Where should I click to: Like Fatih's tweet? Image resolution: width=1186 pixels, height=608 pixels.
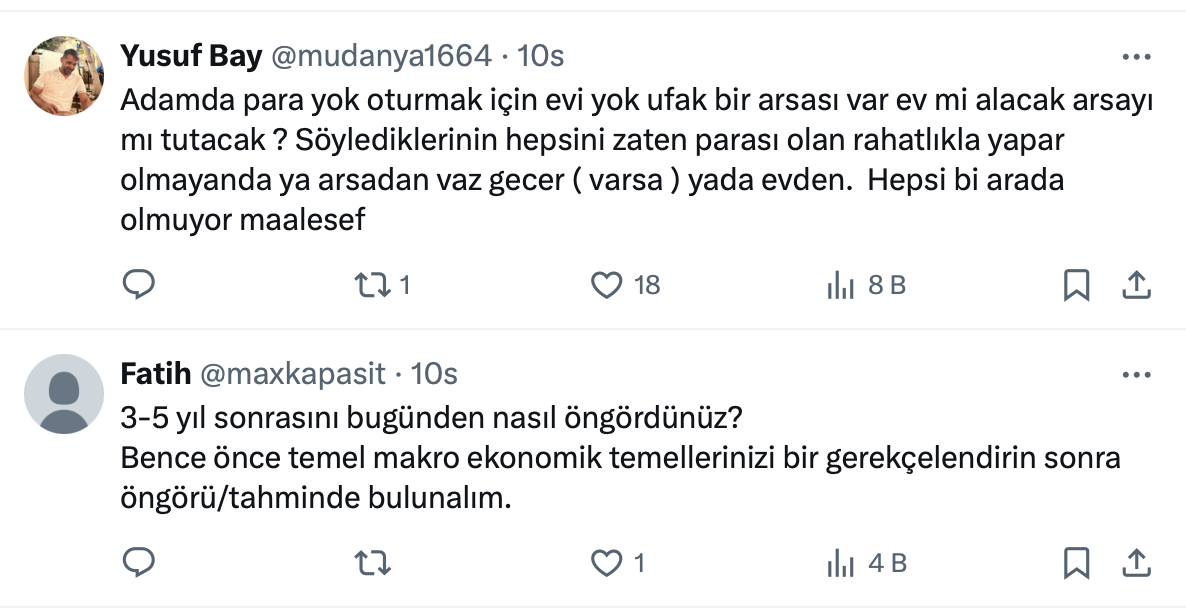[x=607, y=564]
